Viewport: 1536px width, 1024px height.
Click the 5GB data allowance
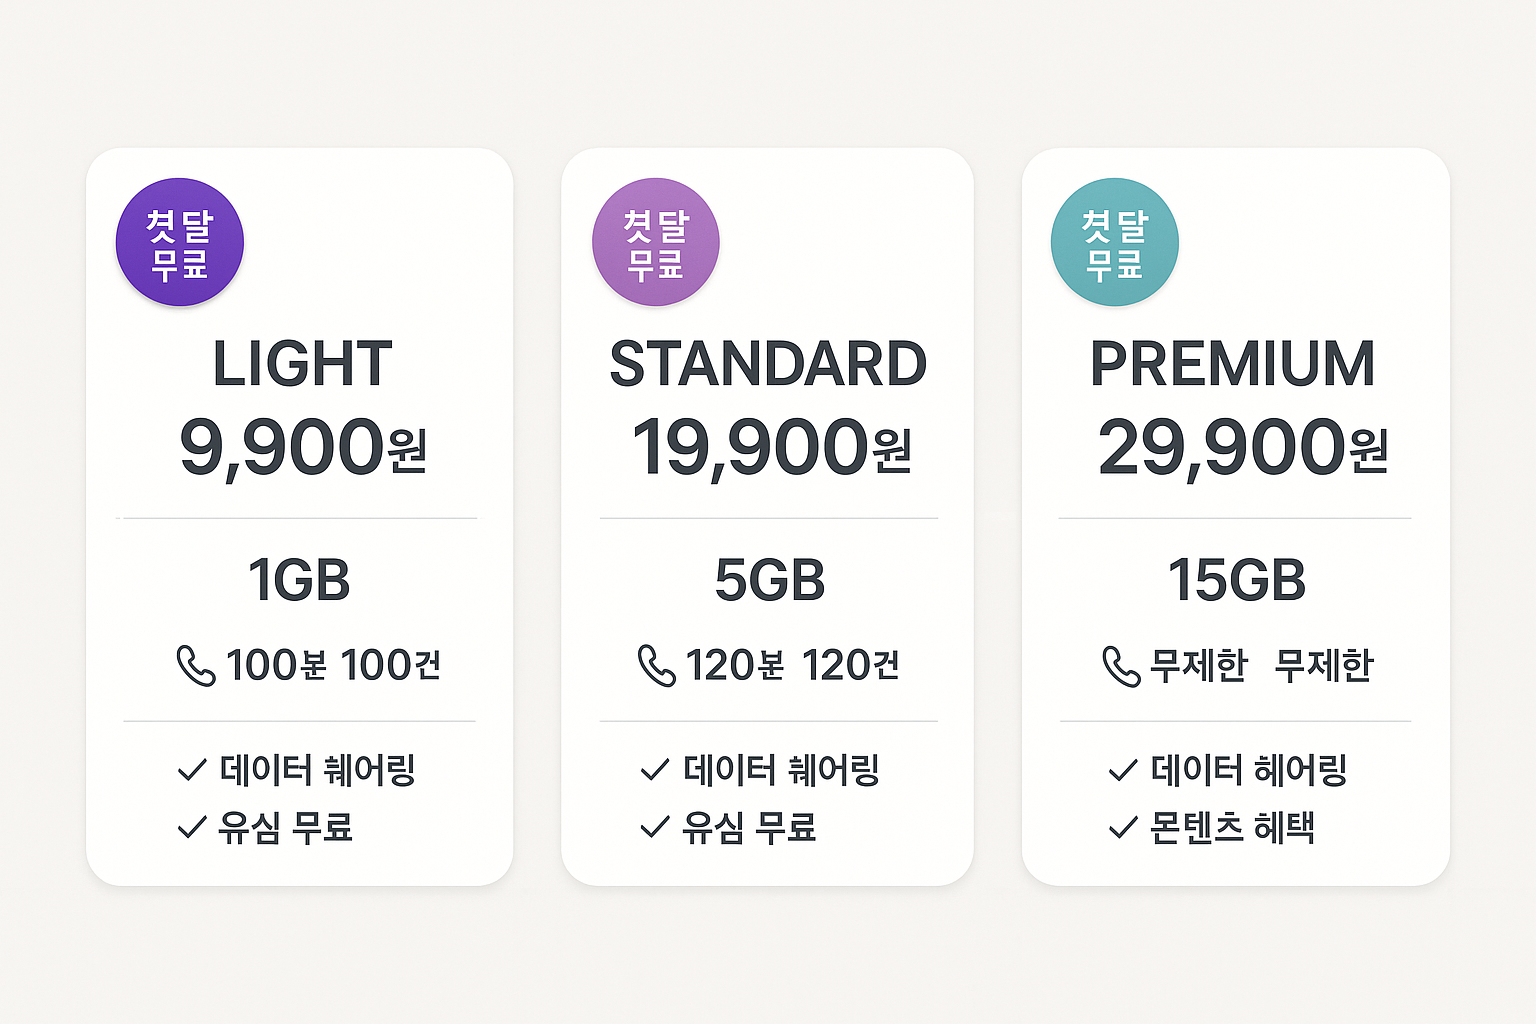[x=770, y=580]
